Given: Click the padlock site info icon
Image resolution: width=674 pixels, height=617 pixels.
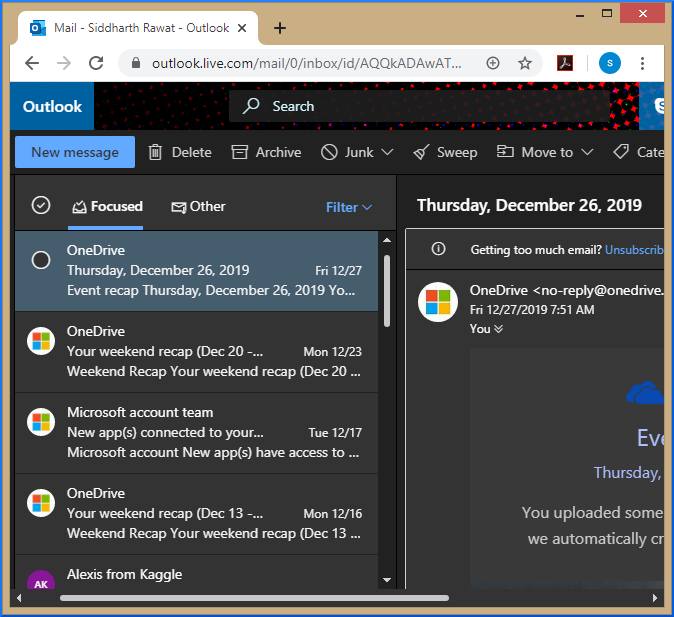Looking at the screenshot, I should click(x=136, y=63).
